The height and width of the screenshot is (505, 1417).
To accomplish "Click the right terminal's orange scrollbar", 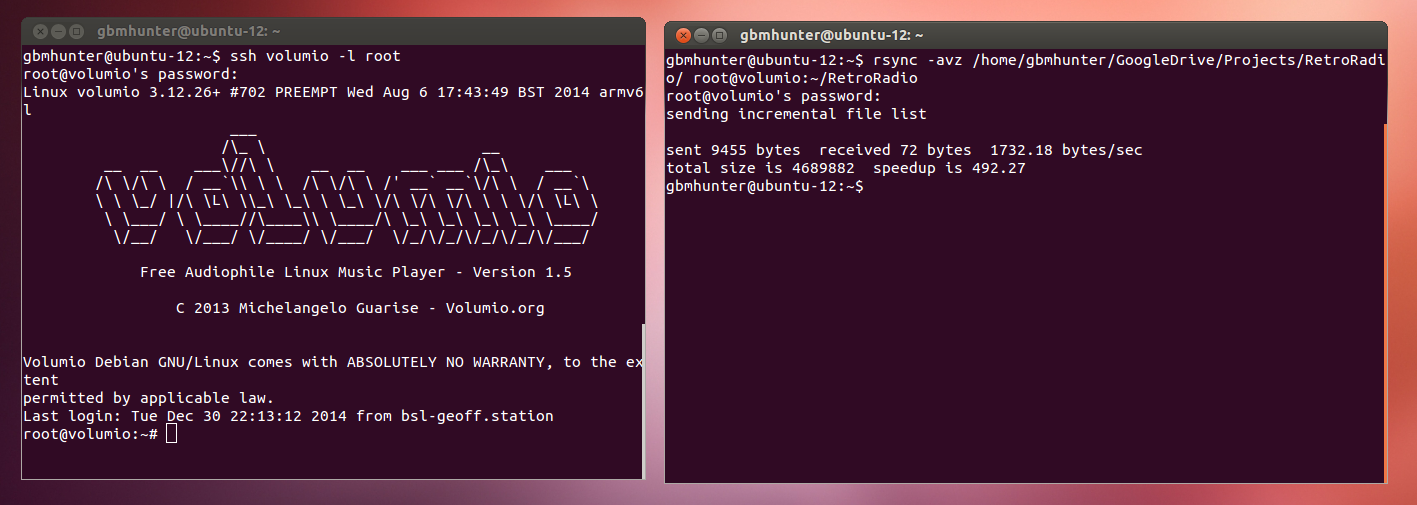I will coord(1385,300).
